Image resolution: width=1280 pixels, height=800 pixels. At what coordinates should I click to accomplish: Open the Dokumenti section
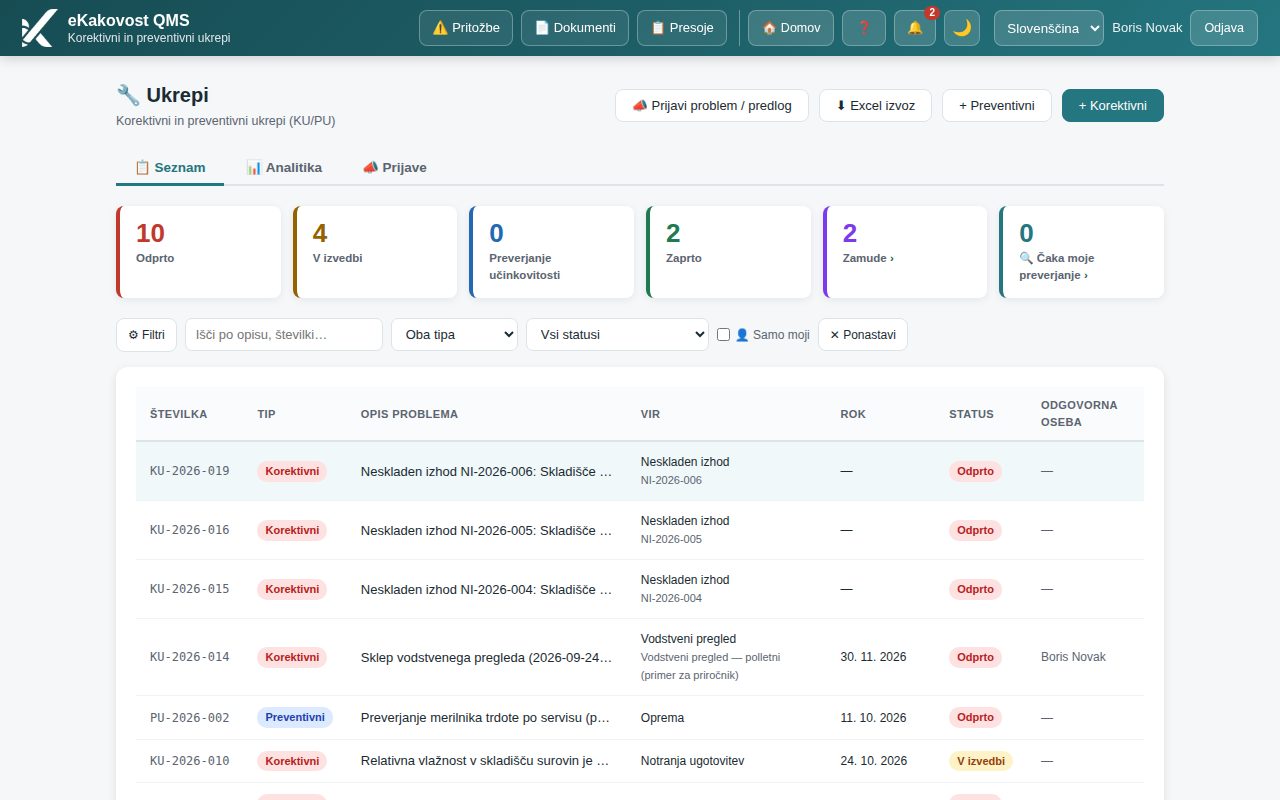(x=575, y=28)
